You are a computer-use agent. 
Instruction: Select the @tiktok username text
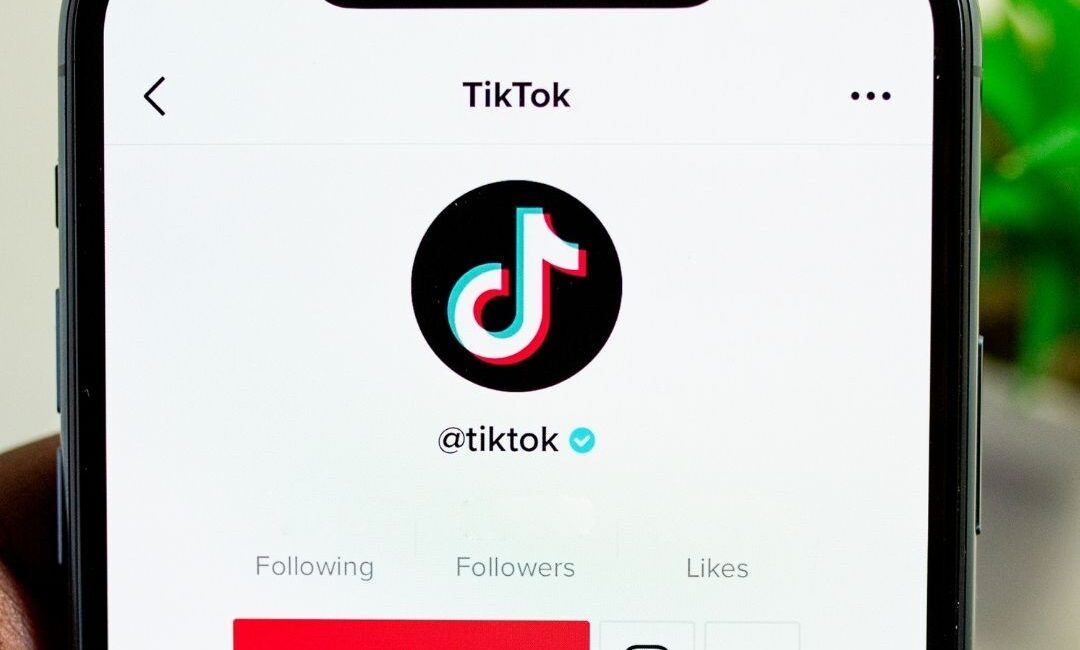(498, 440)
